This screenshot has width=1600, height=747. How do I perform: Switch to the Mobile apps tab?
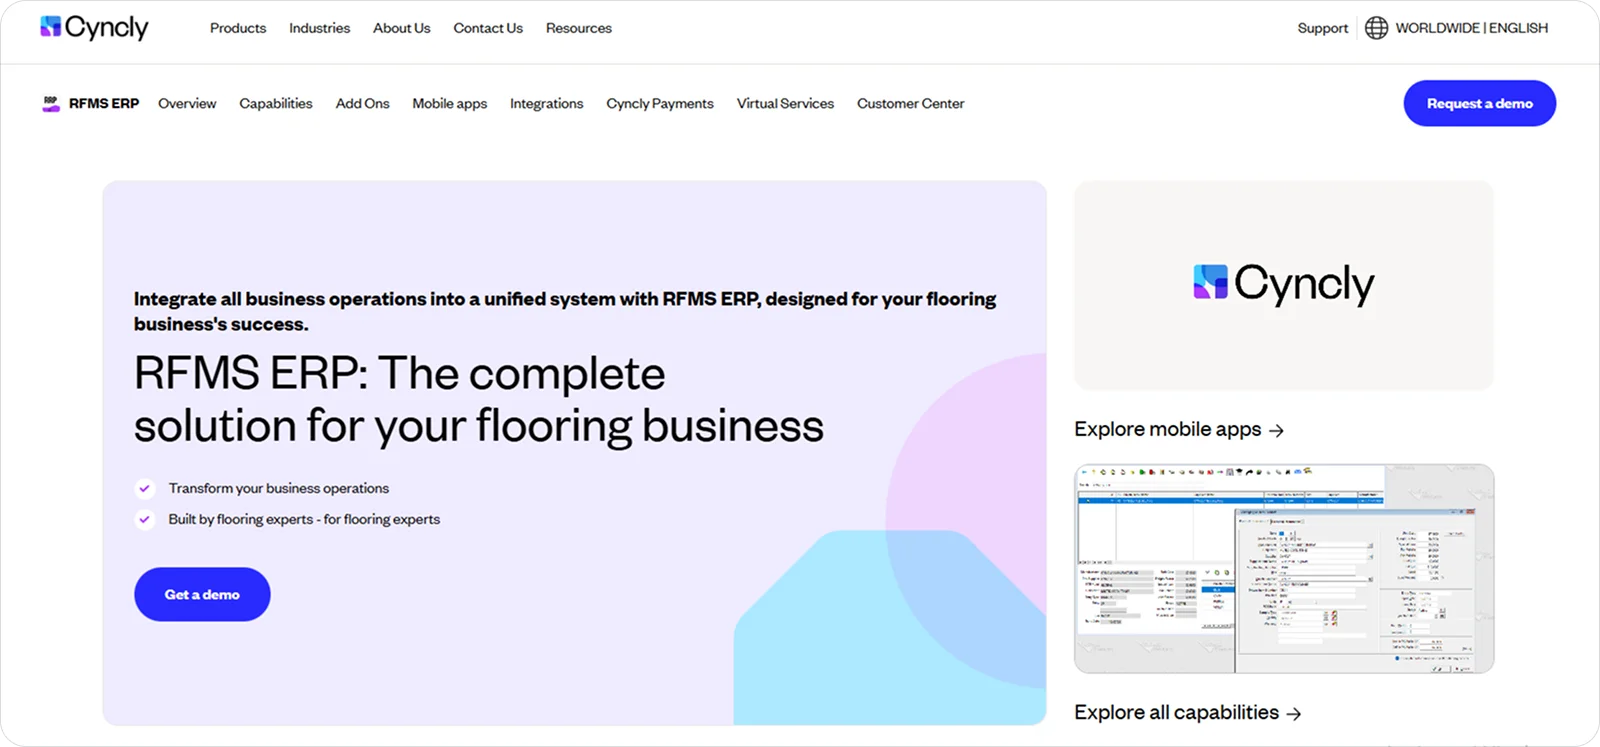pos(449,103)
